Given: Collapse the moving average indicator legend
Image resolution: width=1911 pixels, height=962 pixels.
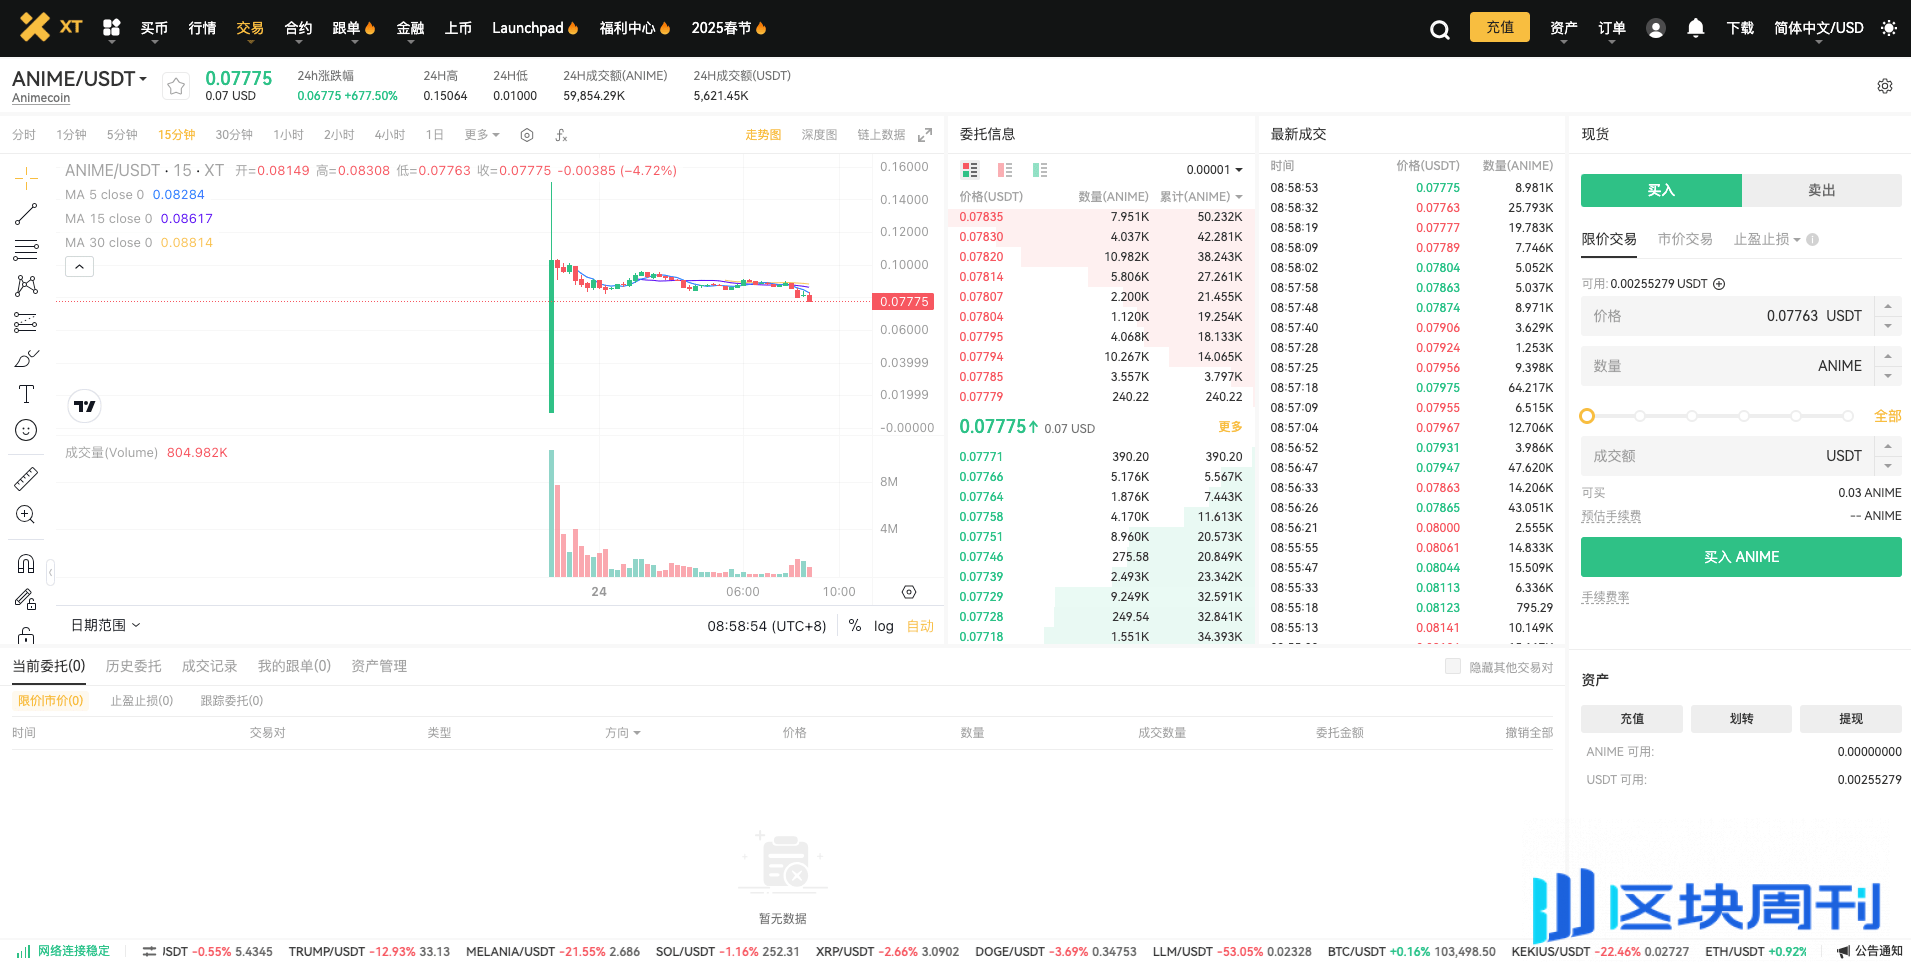Looking at the screenshot, I should (x=80, y=267).
